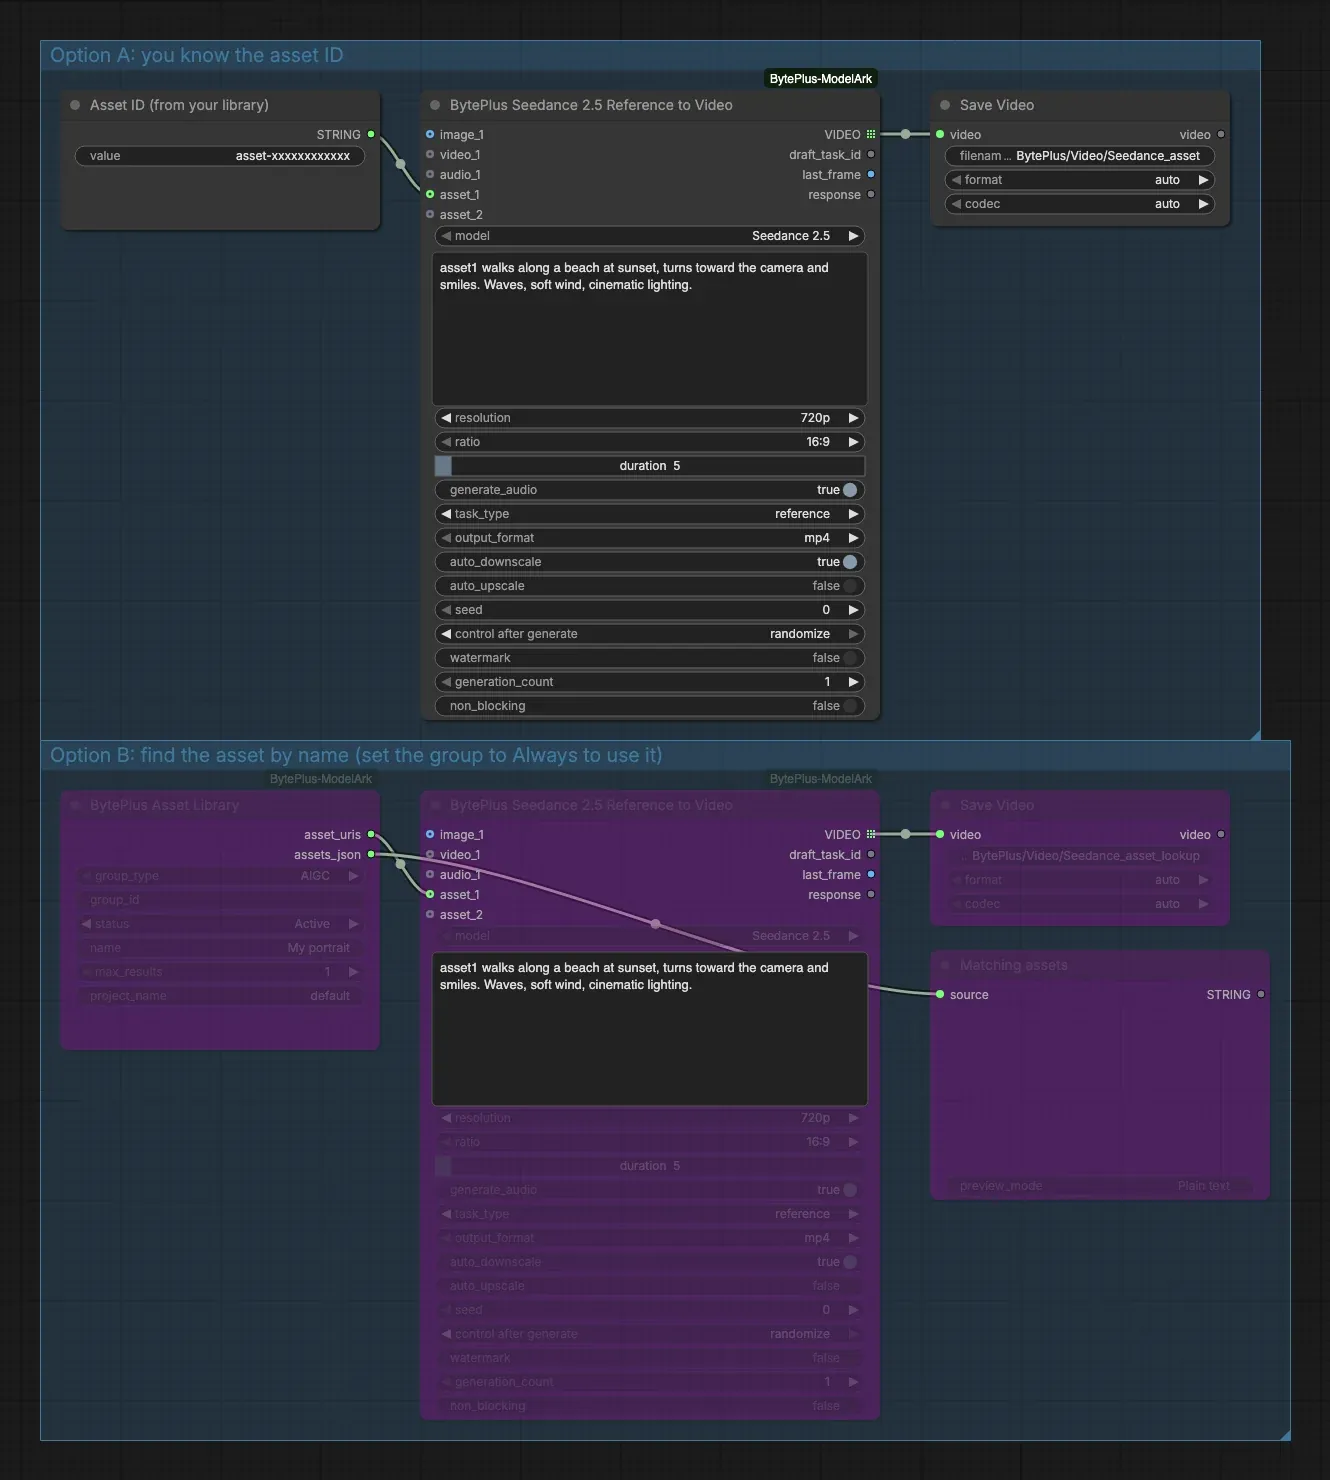Image resolution: width=1330 pixels, height=1480 pixels.
Task: Enable non_blocking in Option A node
Action: pyautogui.click(x=650, y=706)
